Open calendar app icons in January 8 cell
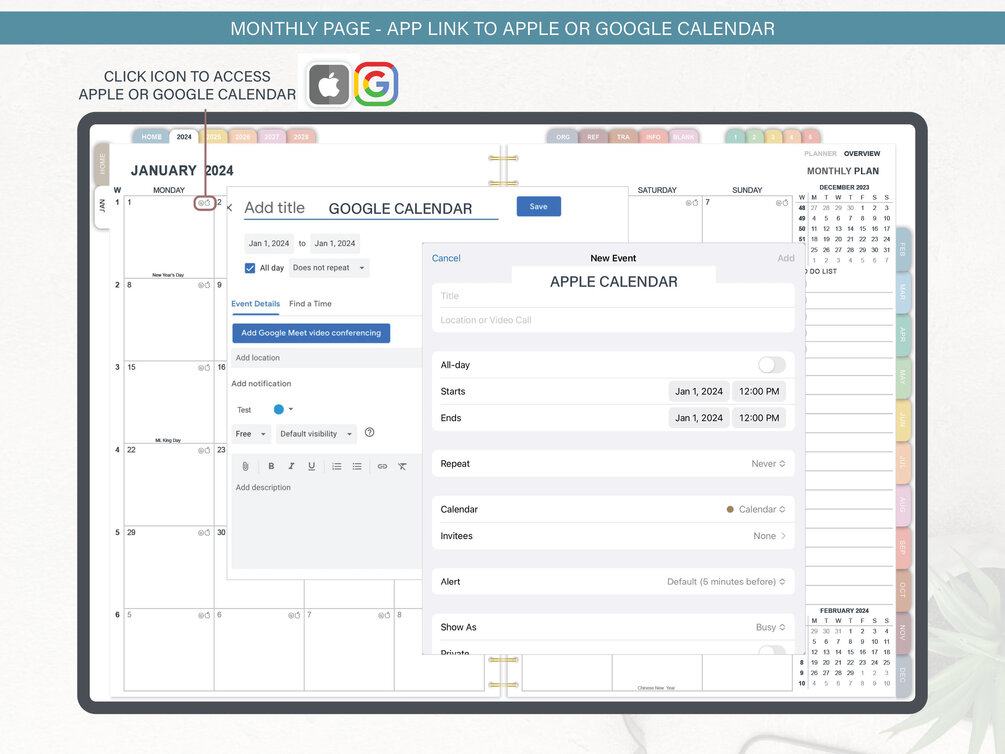Screen dimensions: 1005x754 204,285
